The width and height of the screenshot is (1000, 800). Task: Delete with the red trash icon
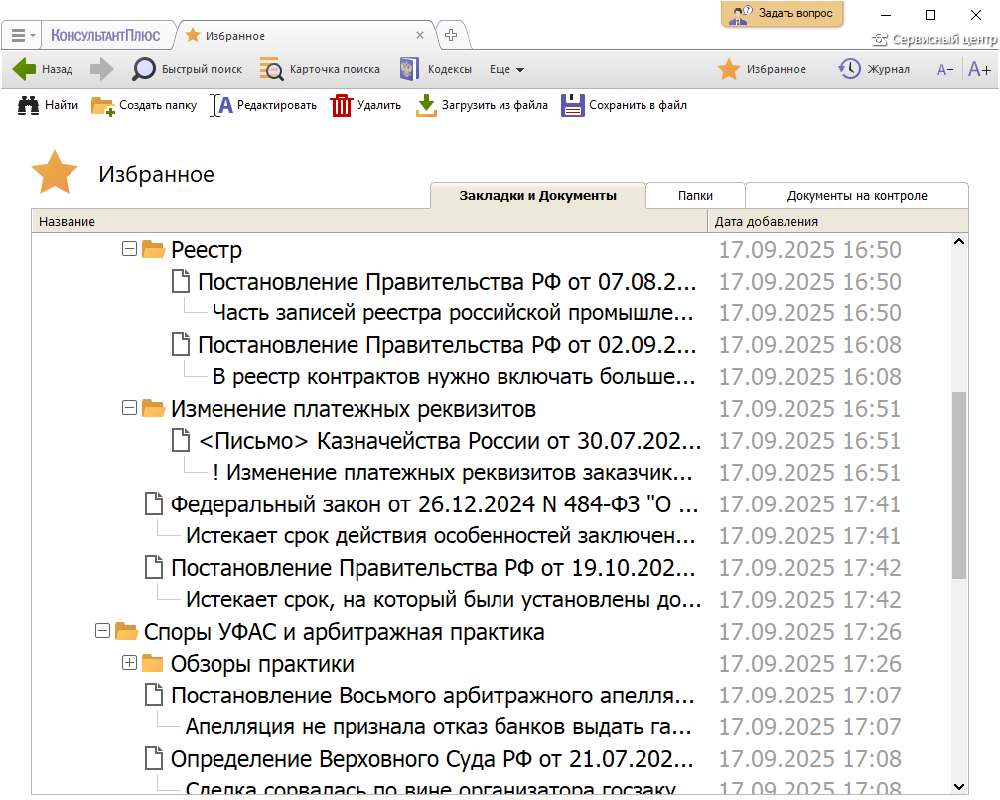tap(342, 105)
